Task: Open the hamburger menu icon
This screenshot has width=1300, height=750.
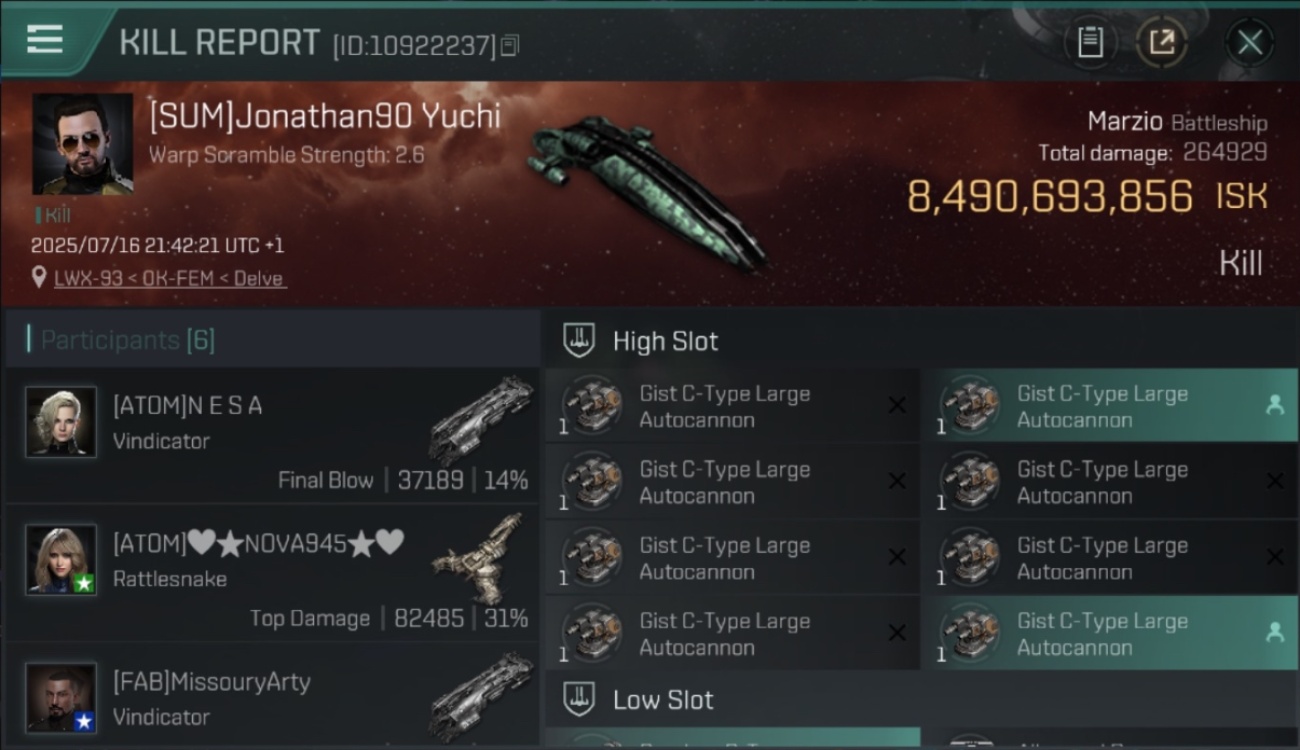Action: [x=44, y=39]
